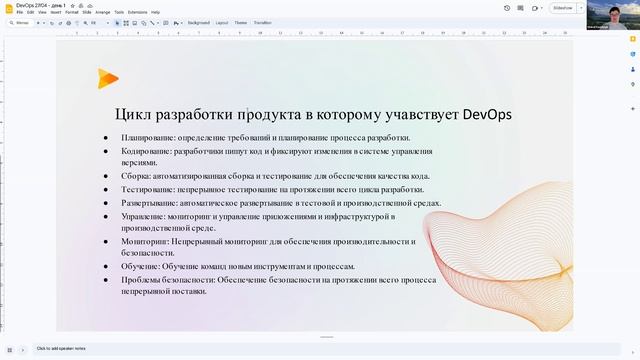The width and height of the screenshot is (640, 360).
Task: Click the bullet starting with 'Развертывание'
Action: click(281, 203)
